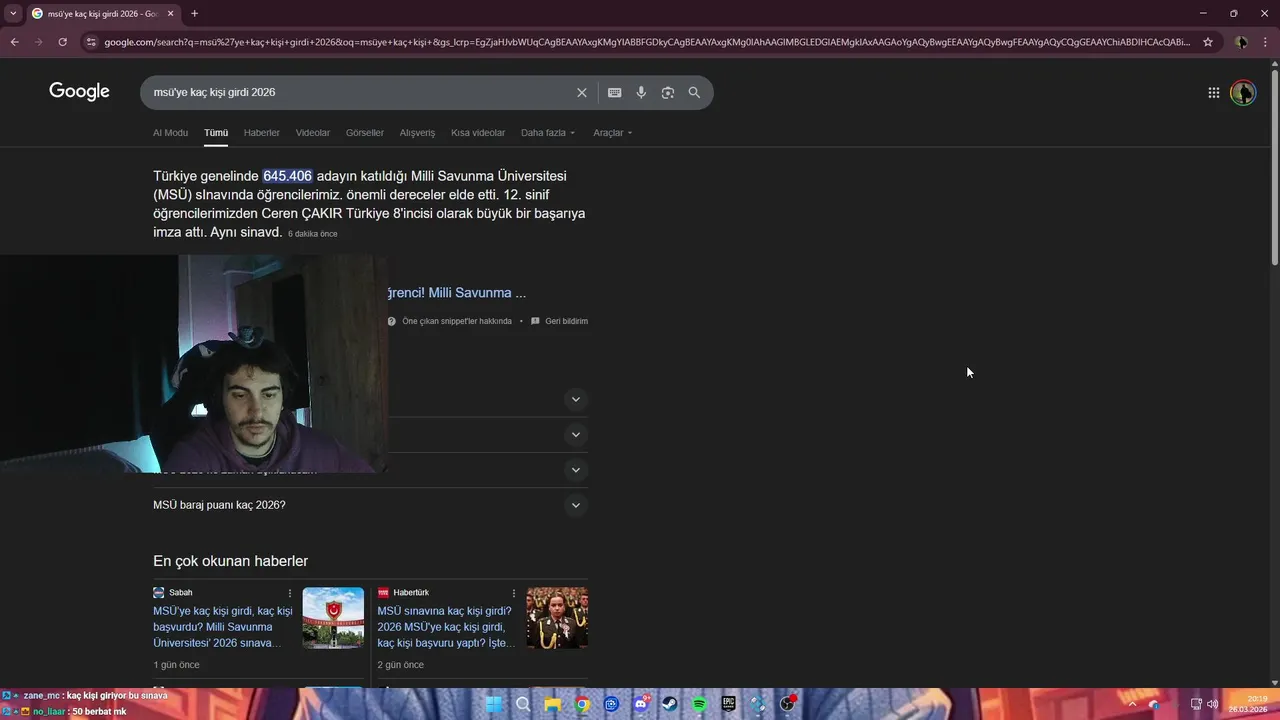This screenshot has height=720, width=1280.
Task: Expand 'MSÜ baraj puanı kaç 2026?' question
Action: pyautogui.click(x=370, y=505)
